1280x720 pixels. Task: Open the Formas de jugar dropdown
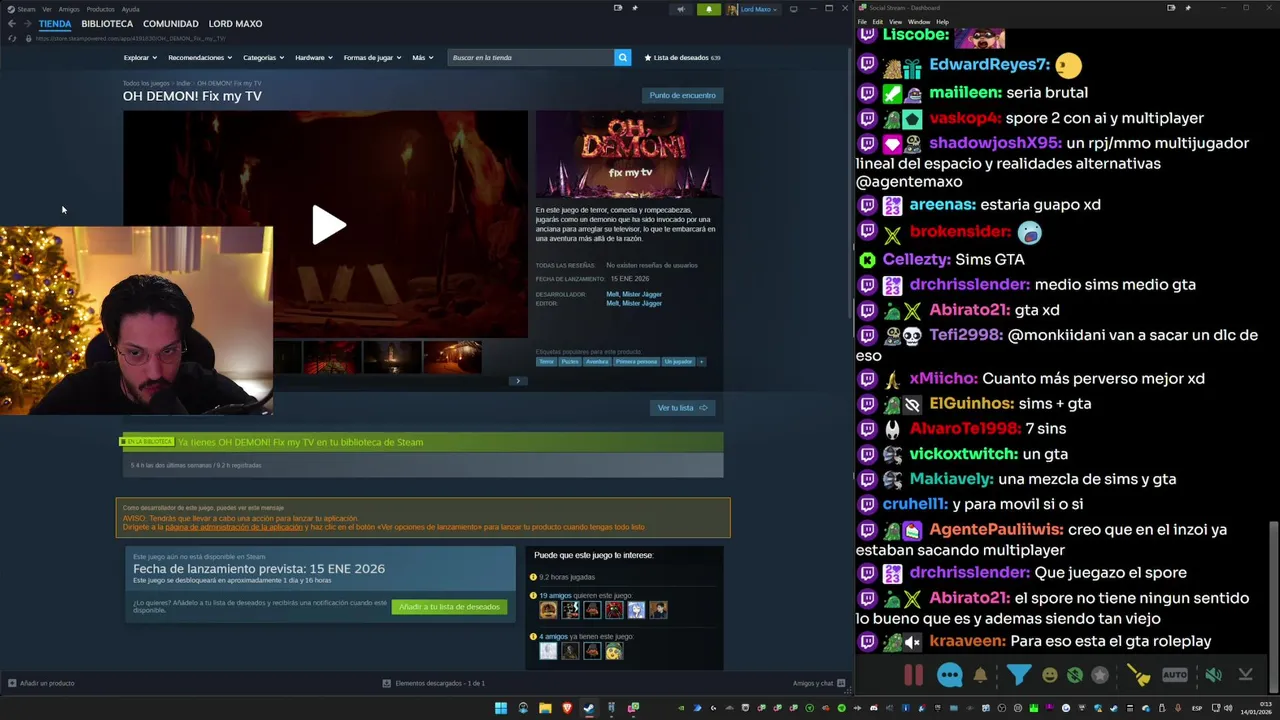tap(373, 58)
